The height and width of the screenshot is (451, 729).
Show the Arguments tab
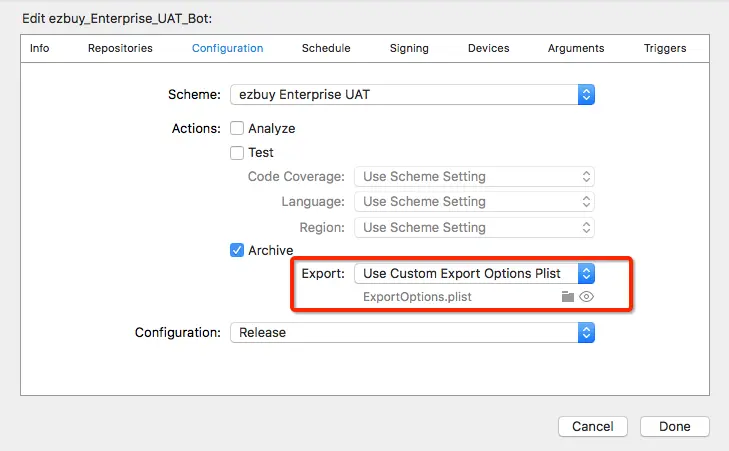pos(576,48)
